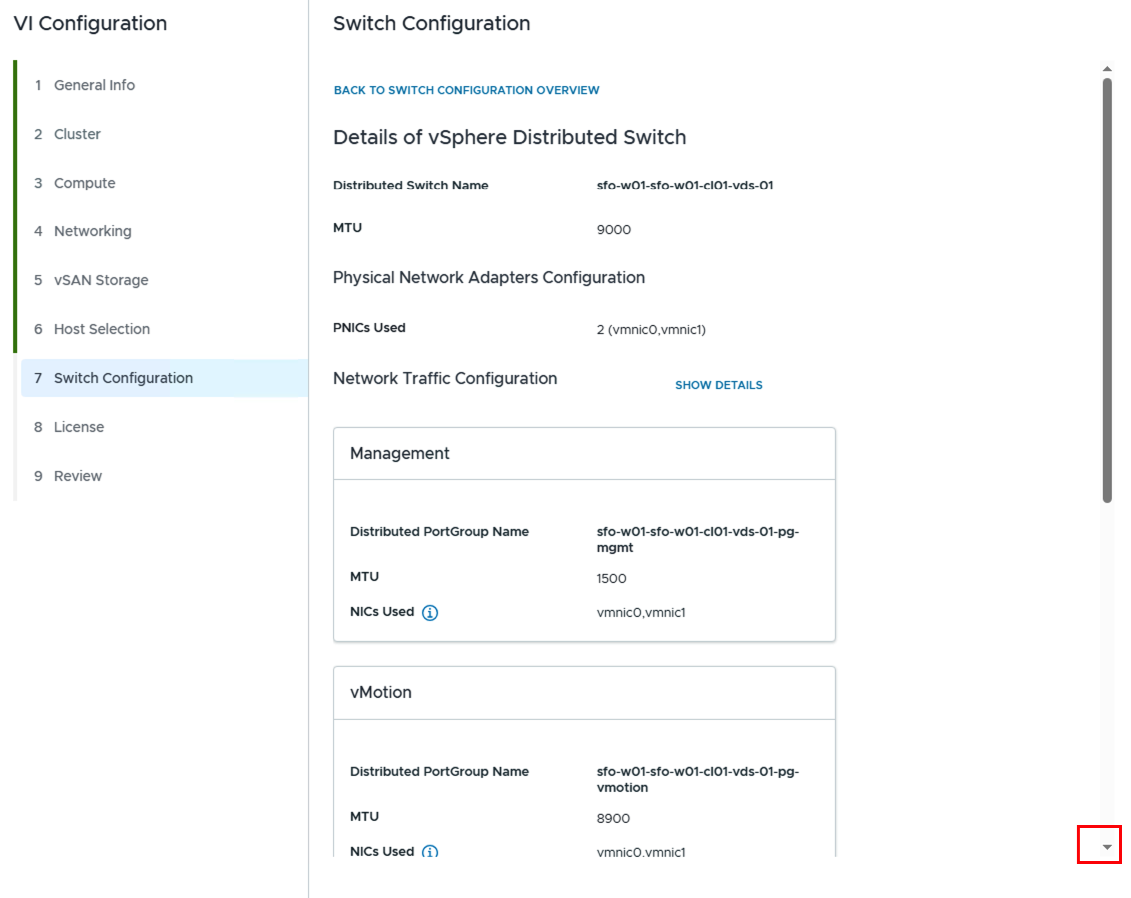
Task: Click the scroll down arrow
Action: click(x=1106, y=846)
